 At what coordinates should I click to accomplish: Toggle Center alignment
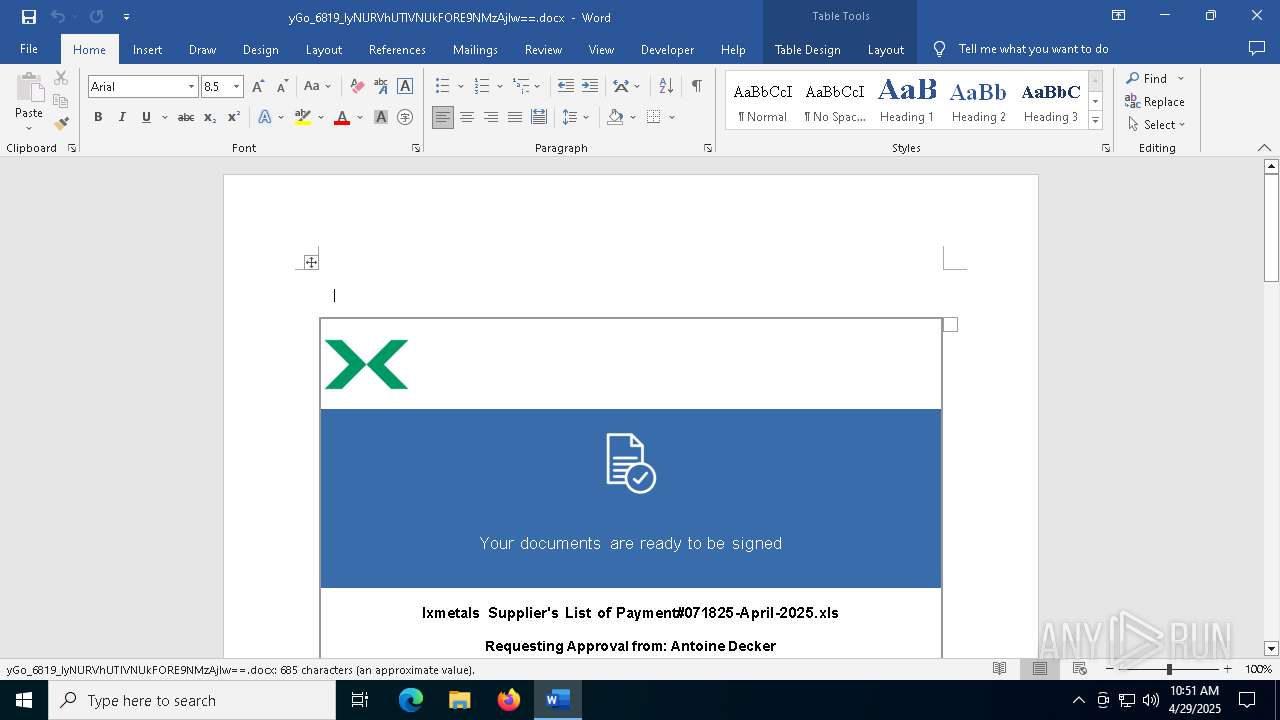pos(467,117)
